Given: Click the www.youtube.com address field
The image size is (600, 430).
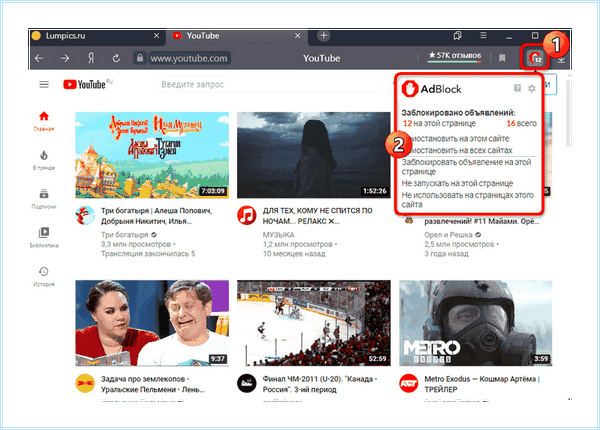Looking at the screenshot, I should click(189, 58).
